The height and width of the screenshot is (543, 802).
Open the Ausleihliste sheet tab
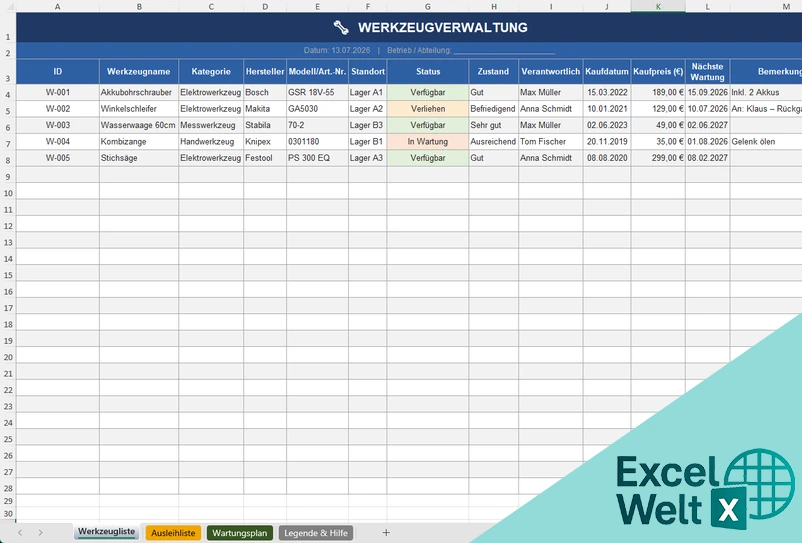click(x=173, y=533)
